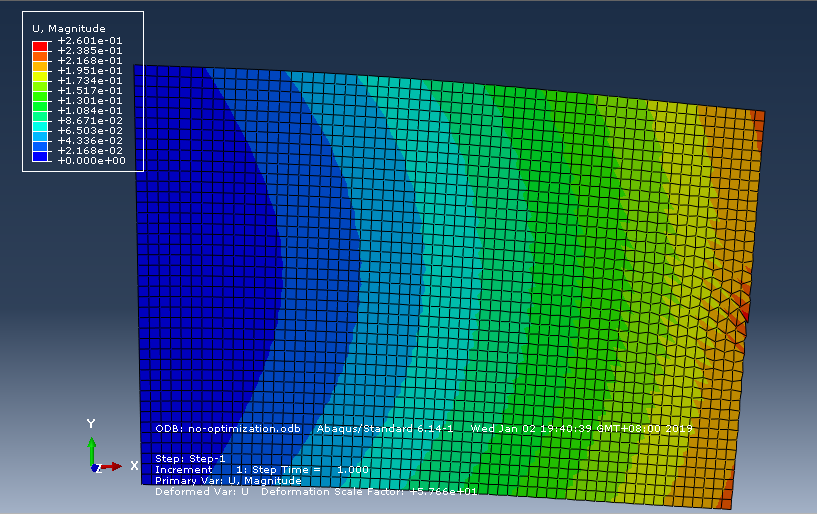Select the yellow legend color box

(40, 76)
